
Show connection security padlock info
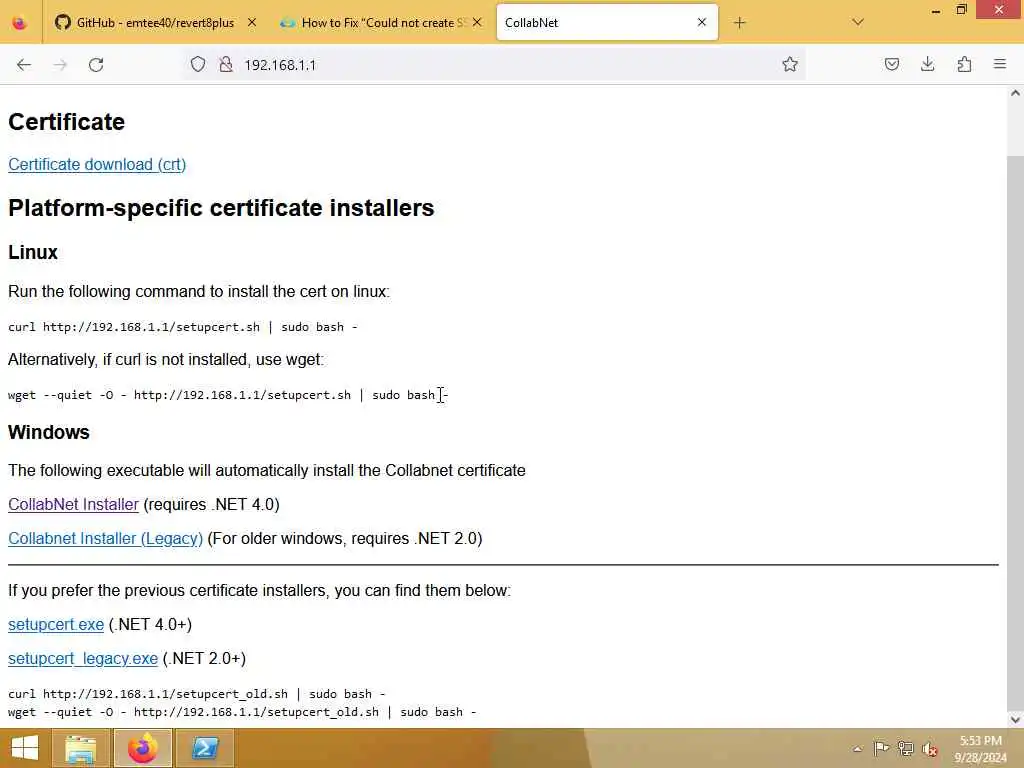tap(226, 65)
